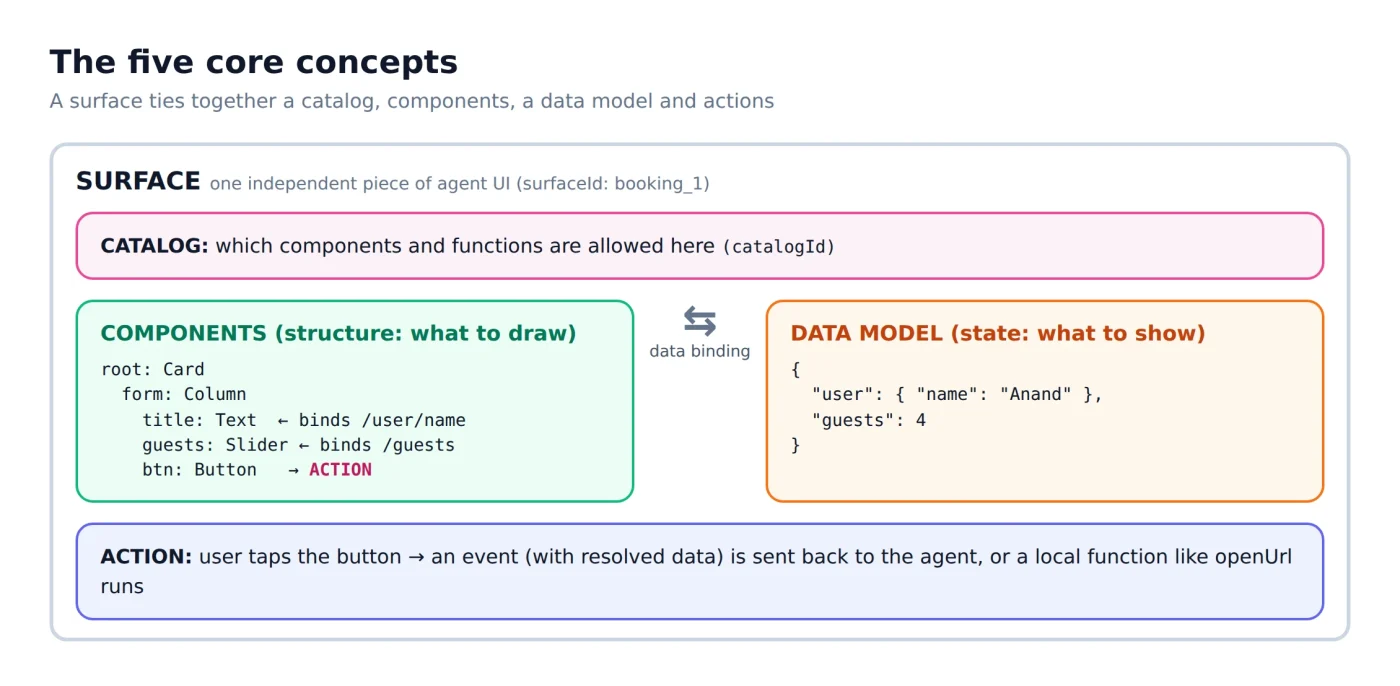This screenshot has height=686, width=1400.
Task: Click the 'data binding' caption text
Action: (x=700, y=351)
